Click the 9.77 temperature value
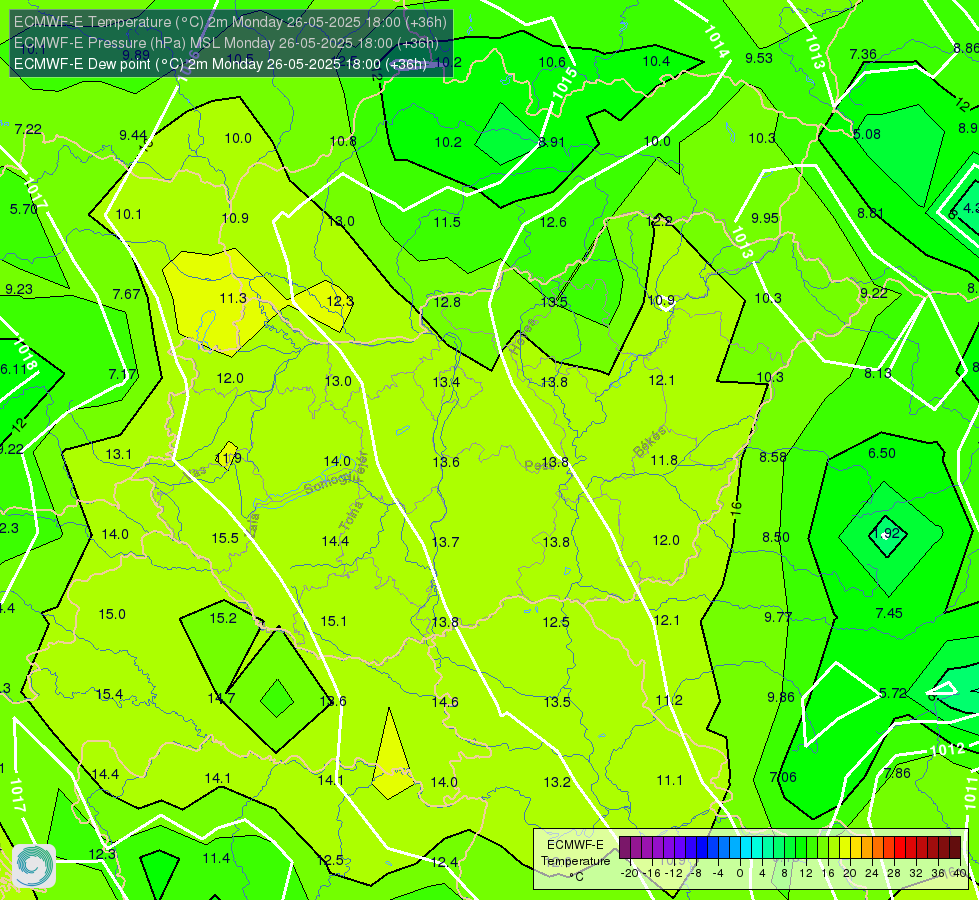The image size is (979, 900). point(778,618)
